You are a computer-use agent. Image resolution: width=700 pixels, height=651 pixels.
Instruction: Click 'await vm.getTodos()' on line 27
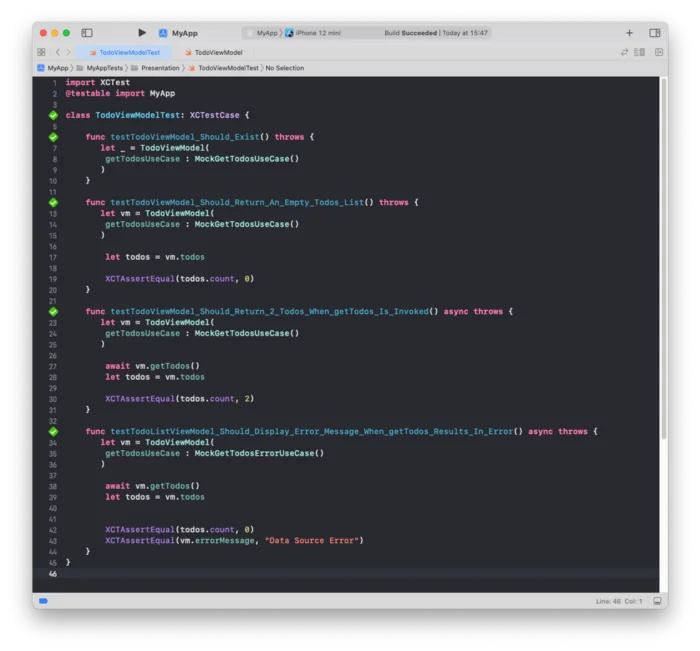(152, 366)
